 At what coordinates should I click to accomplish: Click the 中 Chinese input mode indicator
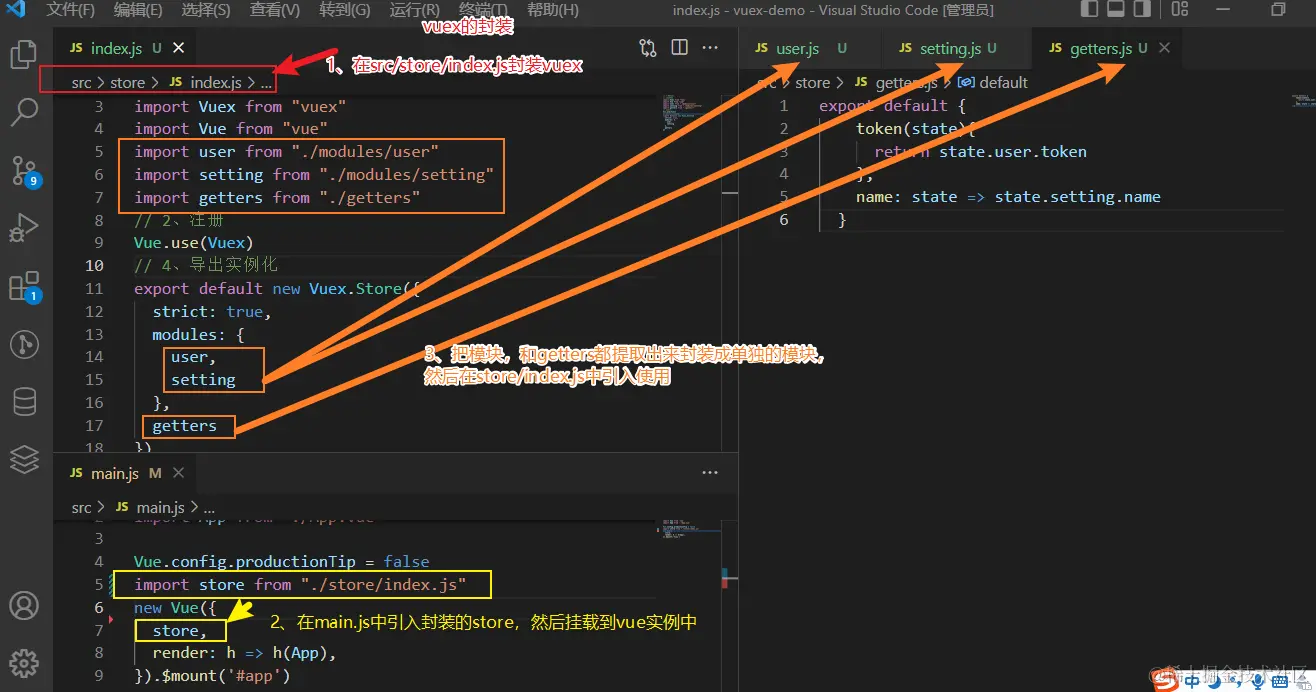point(1192,682)
